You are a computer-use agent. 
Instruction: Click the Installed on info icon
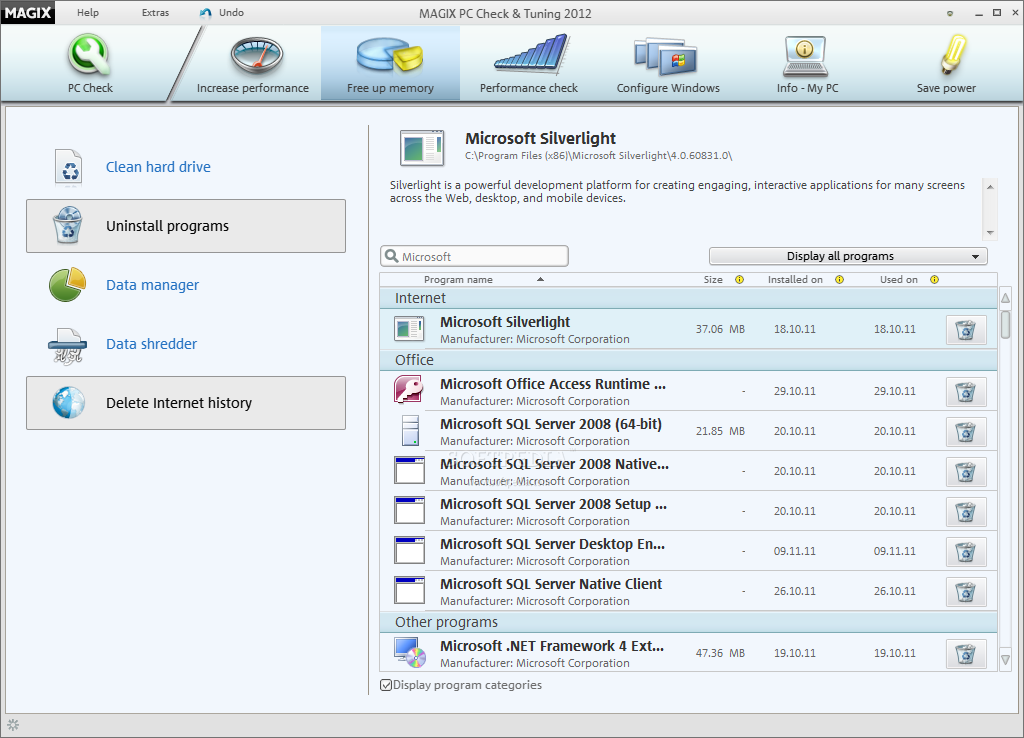click(839, 280)
